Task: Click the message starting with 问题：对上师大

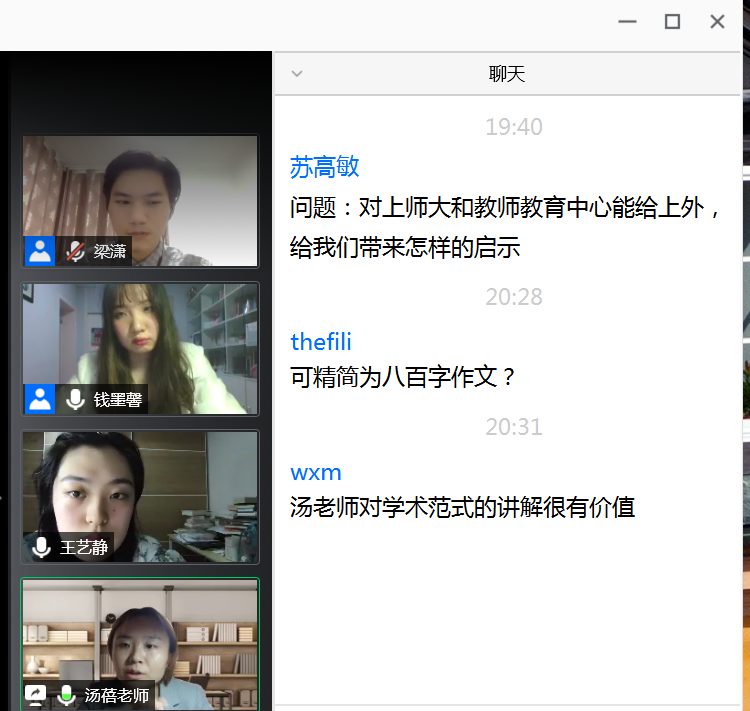Action: click(506, 227)
